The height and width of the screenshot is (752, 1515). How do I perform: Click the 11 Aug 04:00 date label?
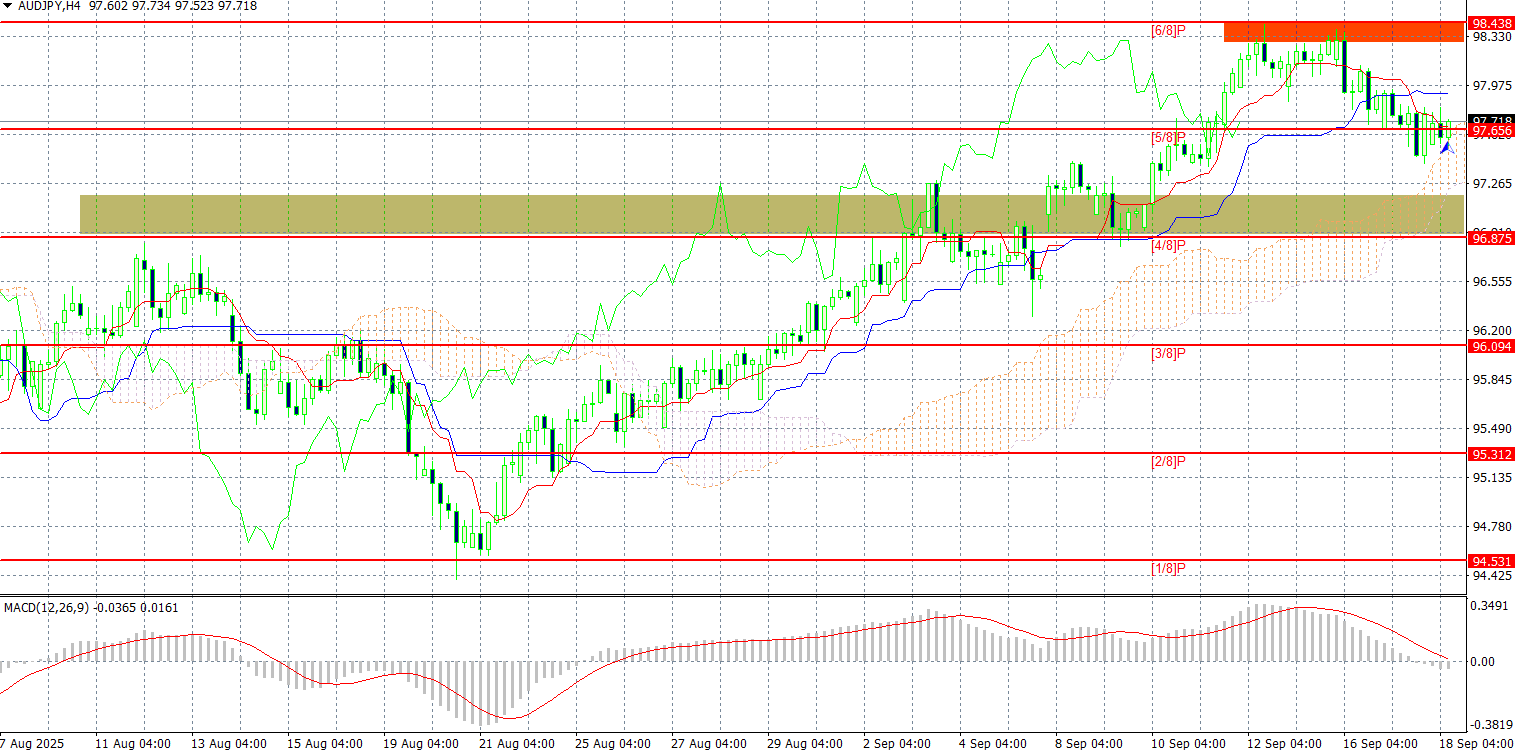click(132, 744)
